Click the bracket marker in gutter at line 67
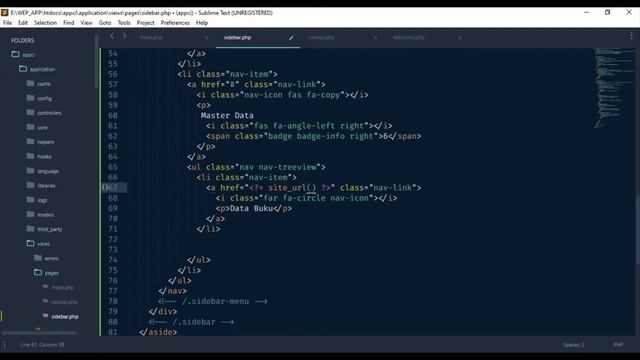This screenshot has width=640, height=360. pos(105,187)
